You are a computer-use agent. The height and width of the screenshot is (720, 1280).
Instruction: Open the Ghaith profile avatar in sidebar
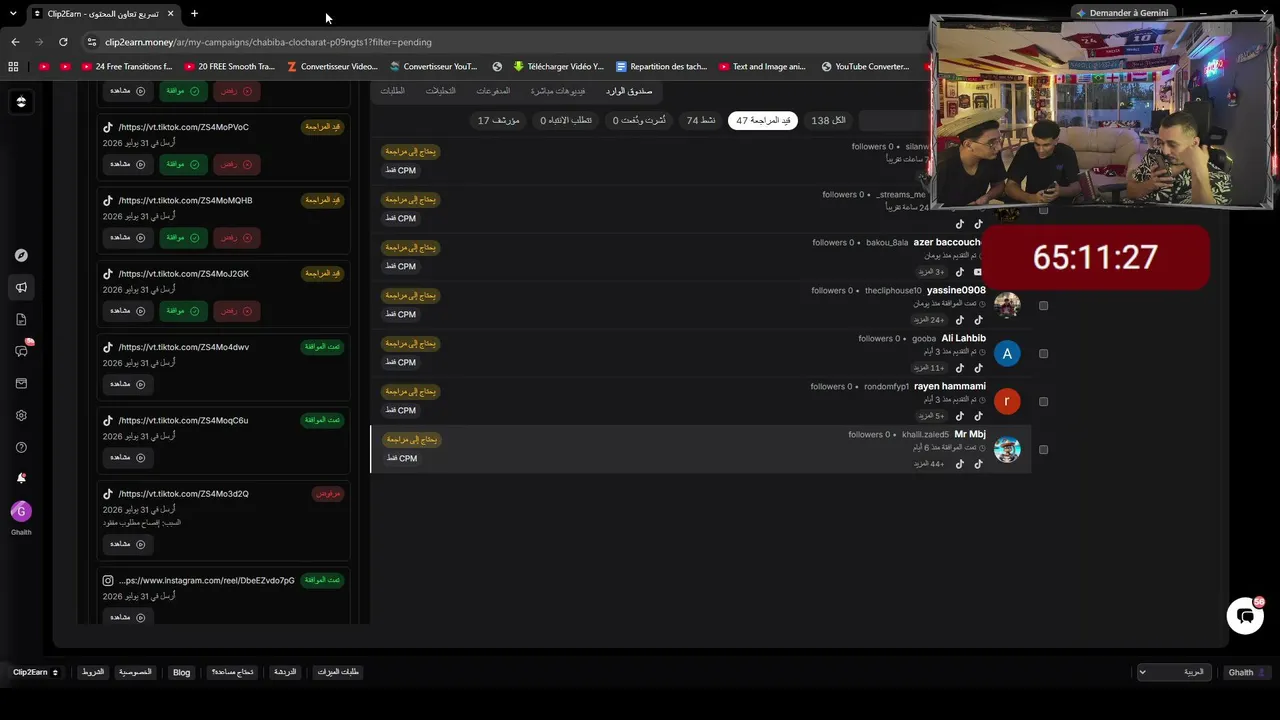click(21, 511)
